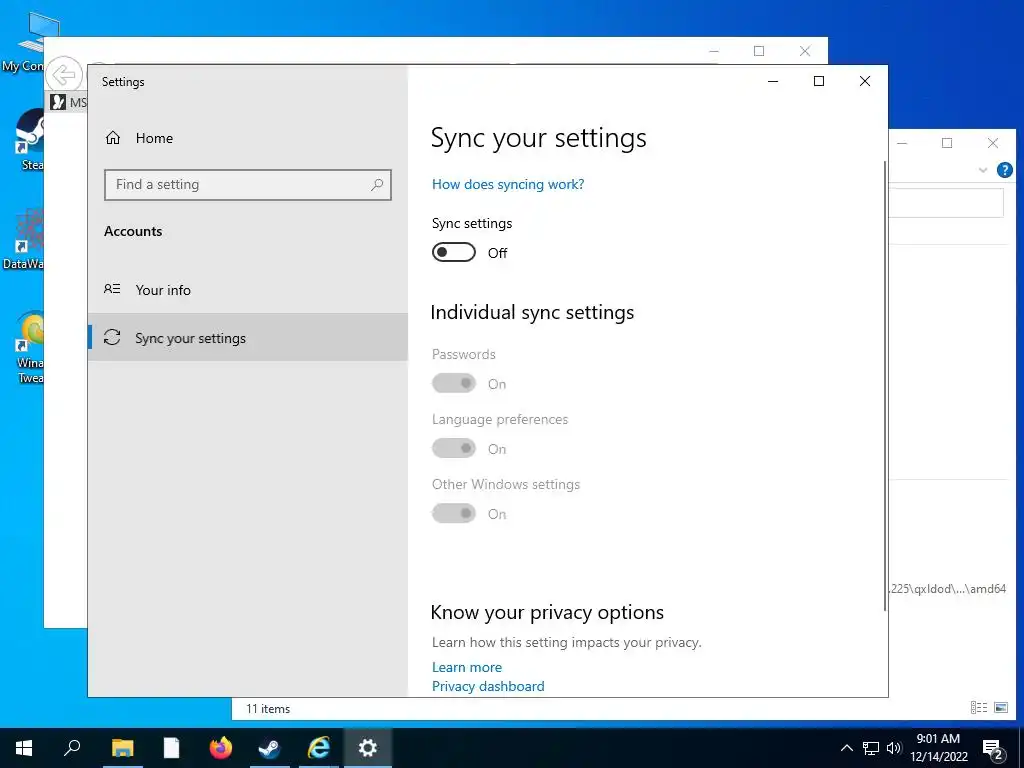Open File Explorer from the taskbar
The image size is (1024, 768).
122,748
